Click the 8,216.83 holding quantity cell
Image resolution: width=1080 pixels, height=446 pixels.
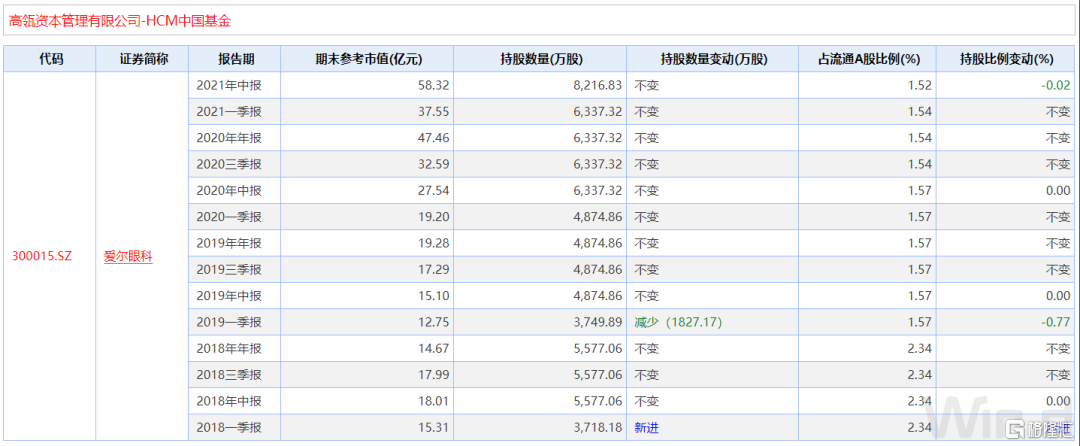[x=595, y=86]
